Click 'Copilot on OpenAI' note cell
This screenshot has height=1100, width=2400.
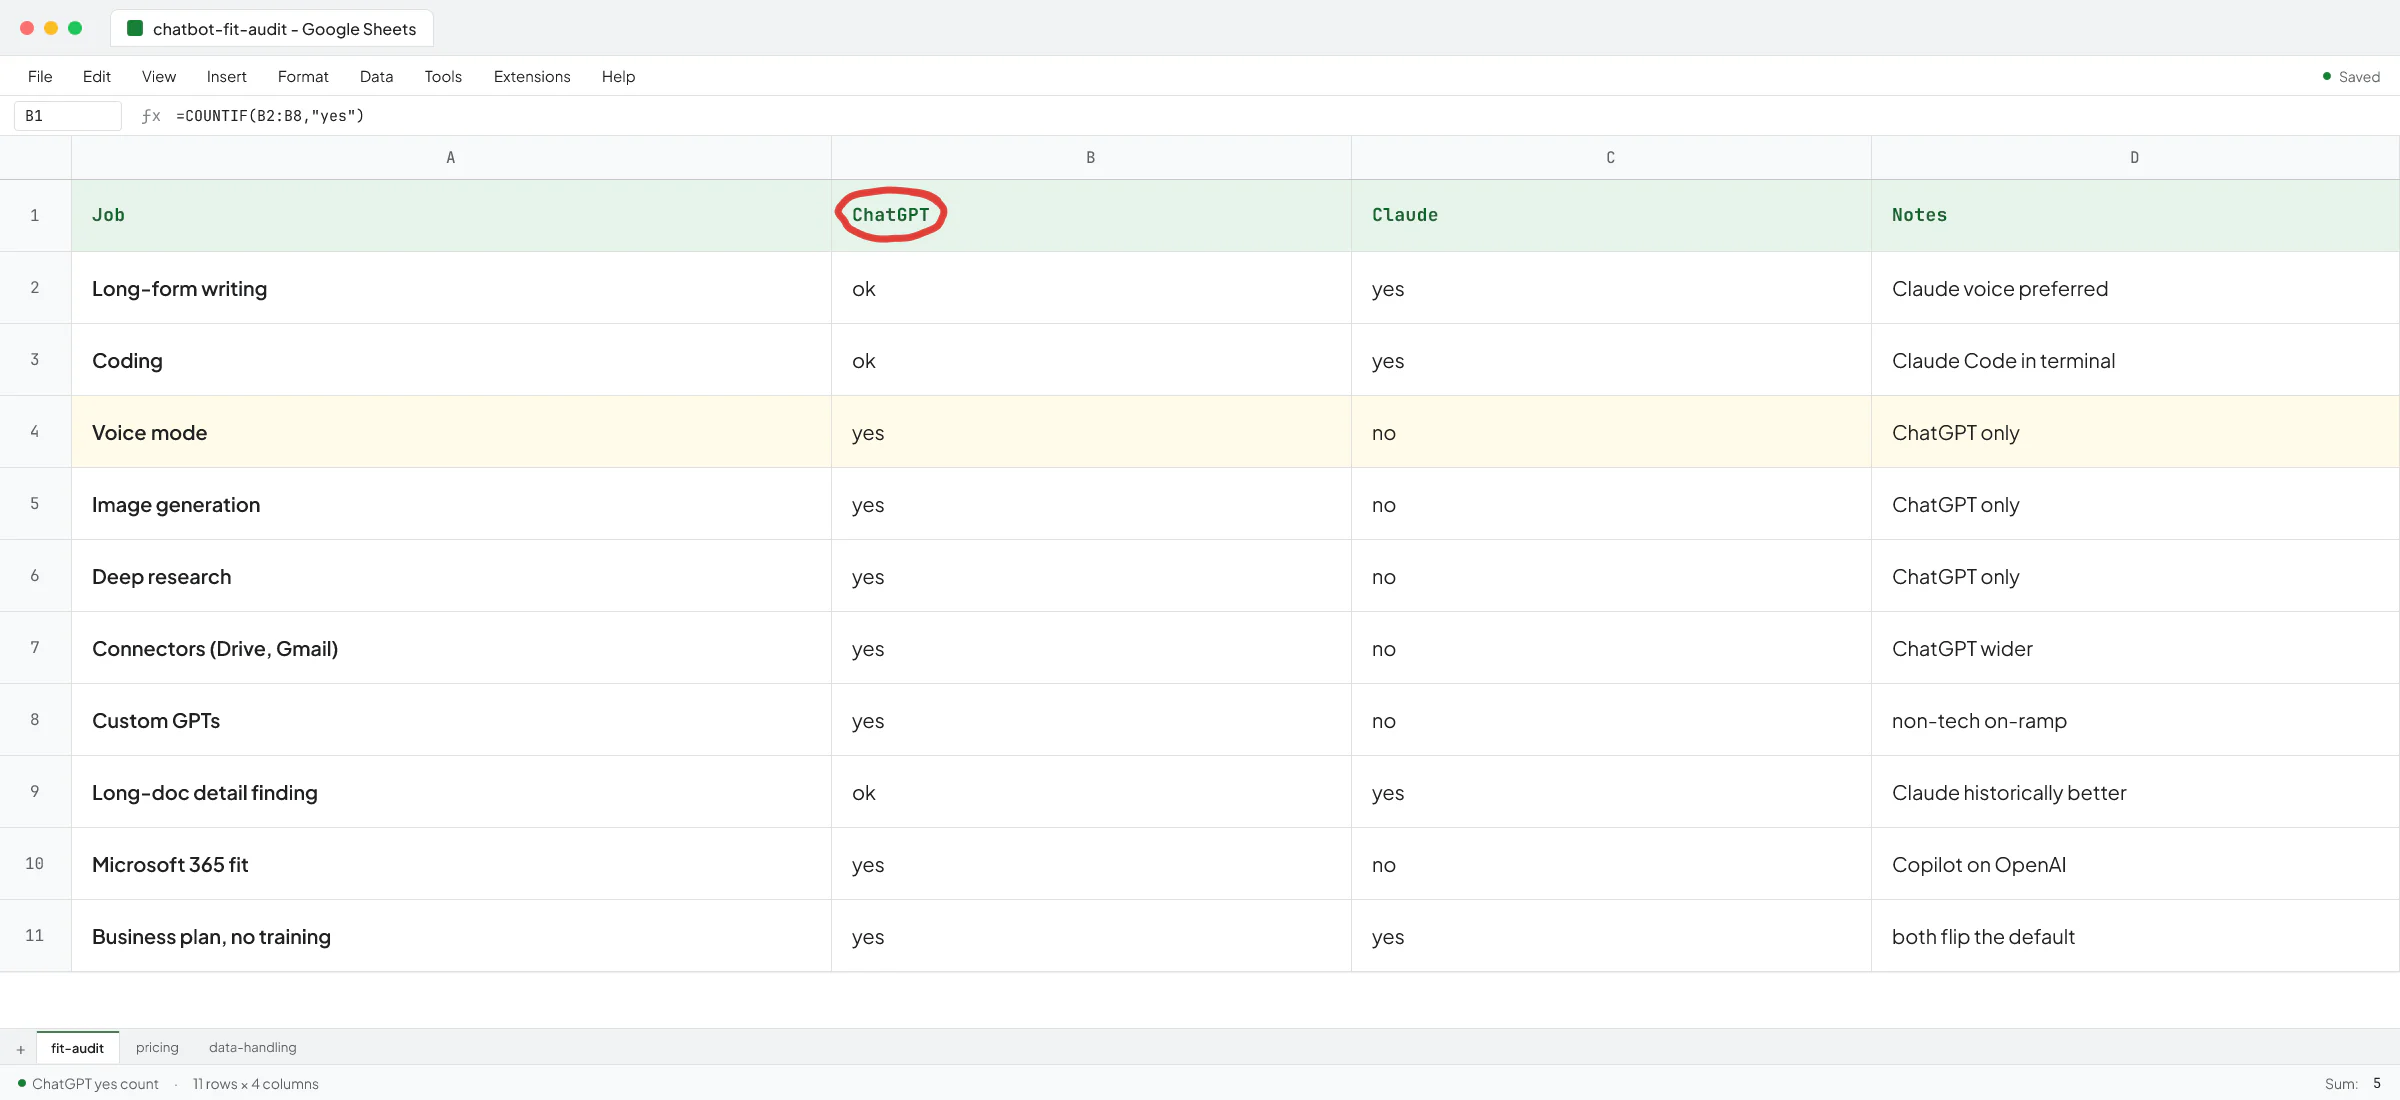coord(2135,864)
